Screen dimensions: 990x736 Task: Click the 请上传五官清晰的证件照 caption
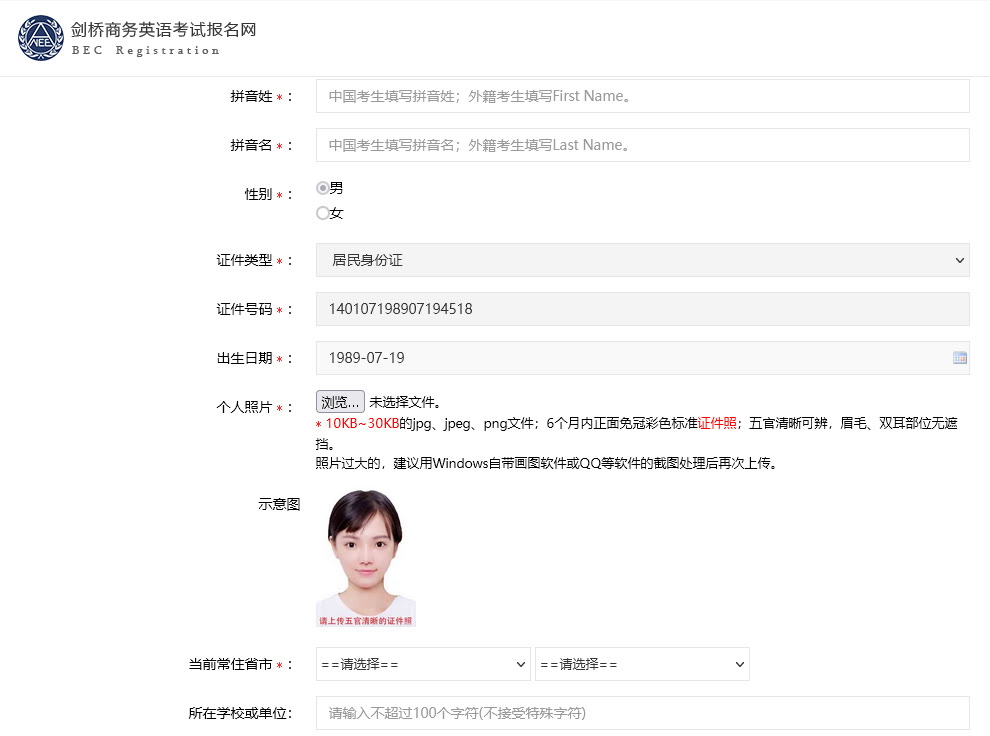(366, 618)
